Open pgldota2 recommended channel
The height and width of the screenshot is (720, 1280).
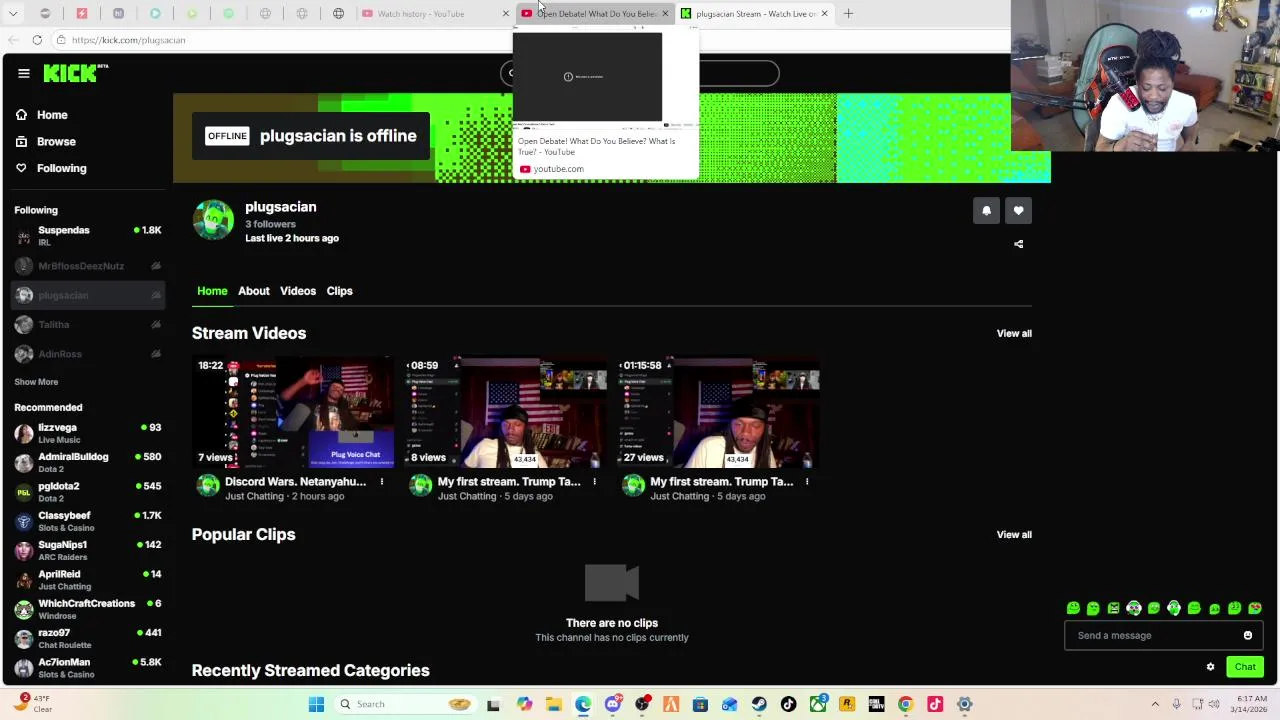(87, 492)
